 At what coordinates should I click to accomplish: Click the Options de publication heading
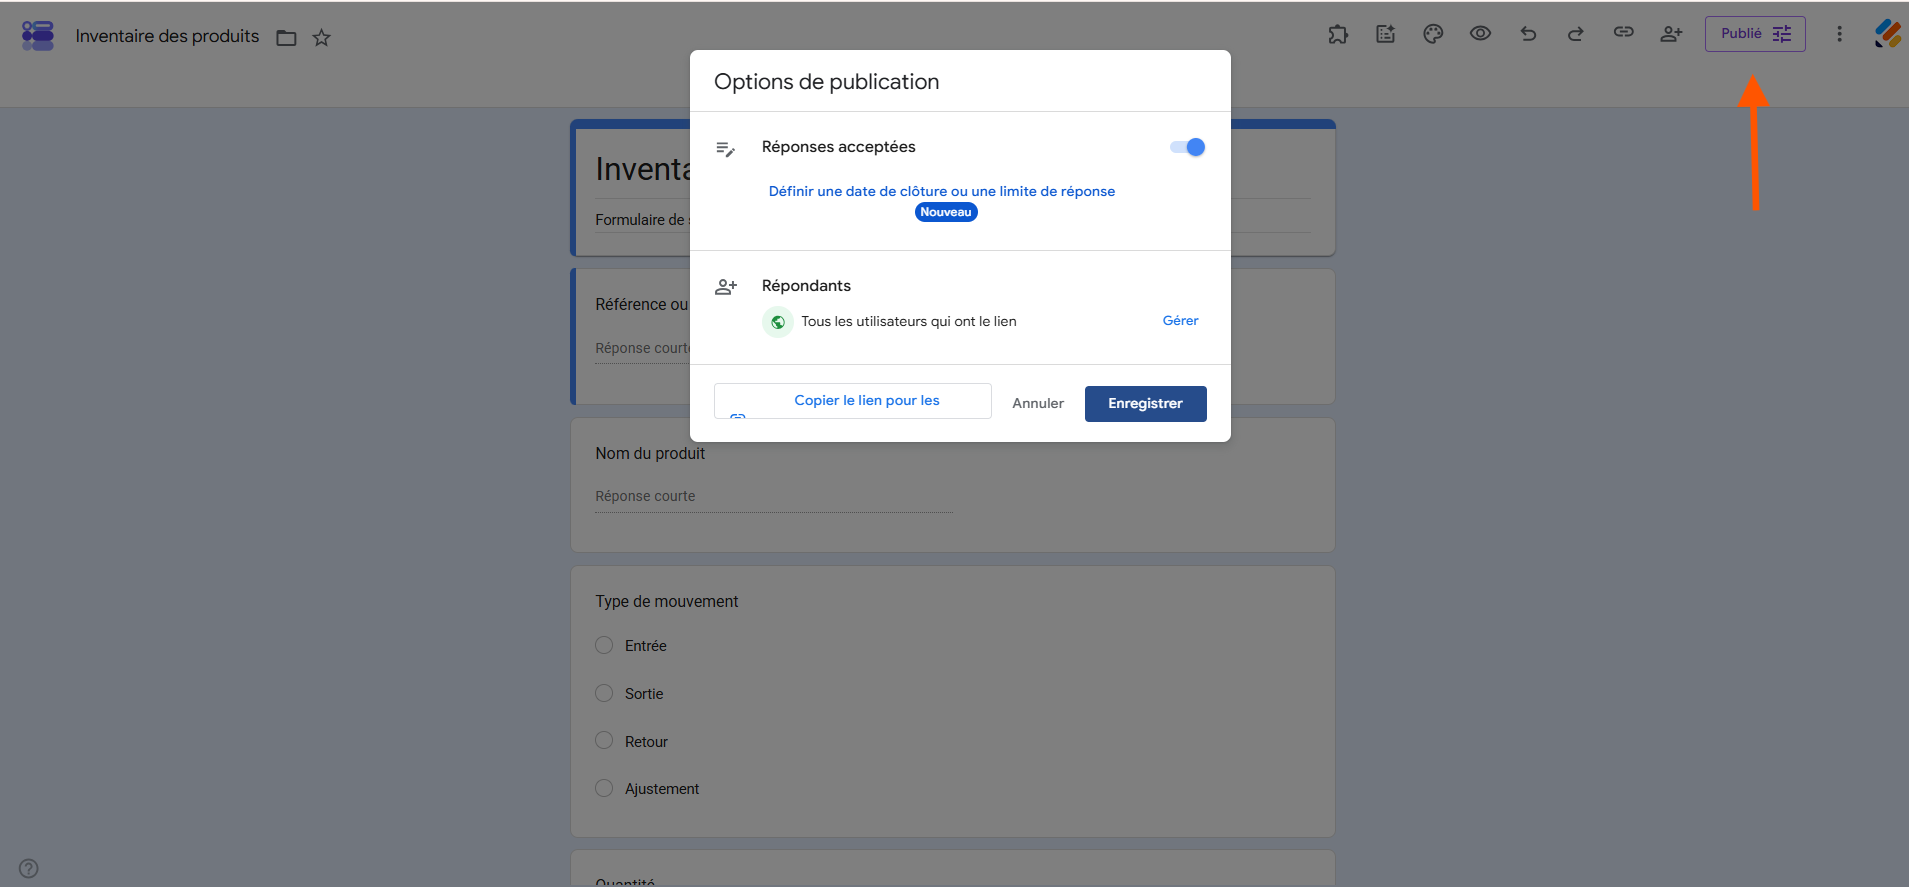pyautogui.click(x=827, y=82)
